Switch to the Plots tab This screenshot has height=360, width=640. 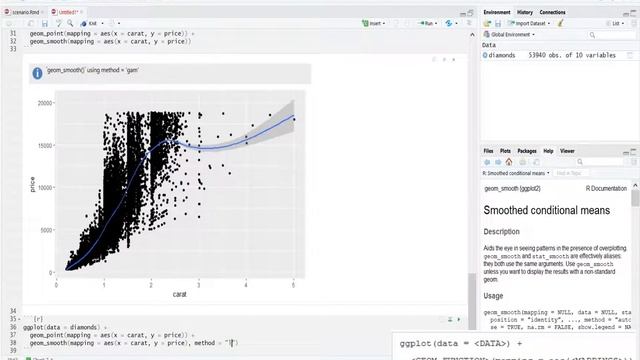tap(505, 151)
